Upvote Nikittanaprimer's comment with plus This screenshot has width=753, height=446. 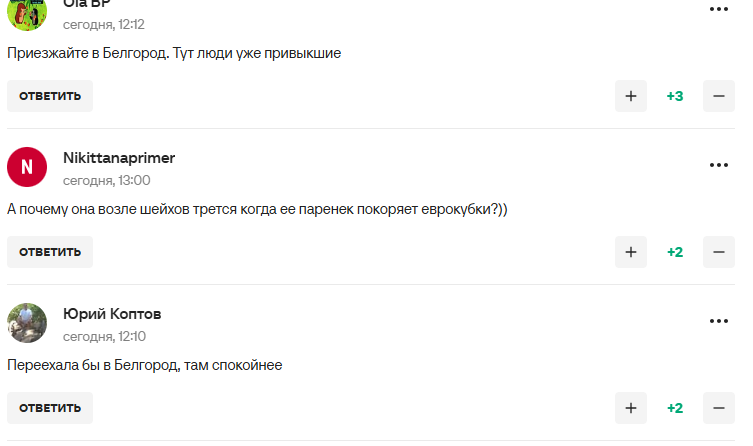(630, 252)
